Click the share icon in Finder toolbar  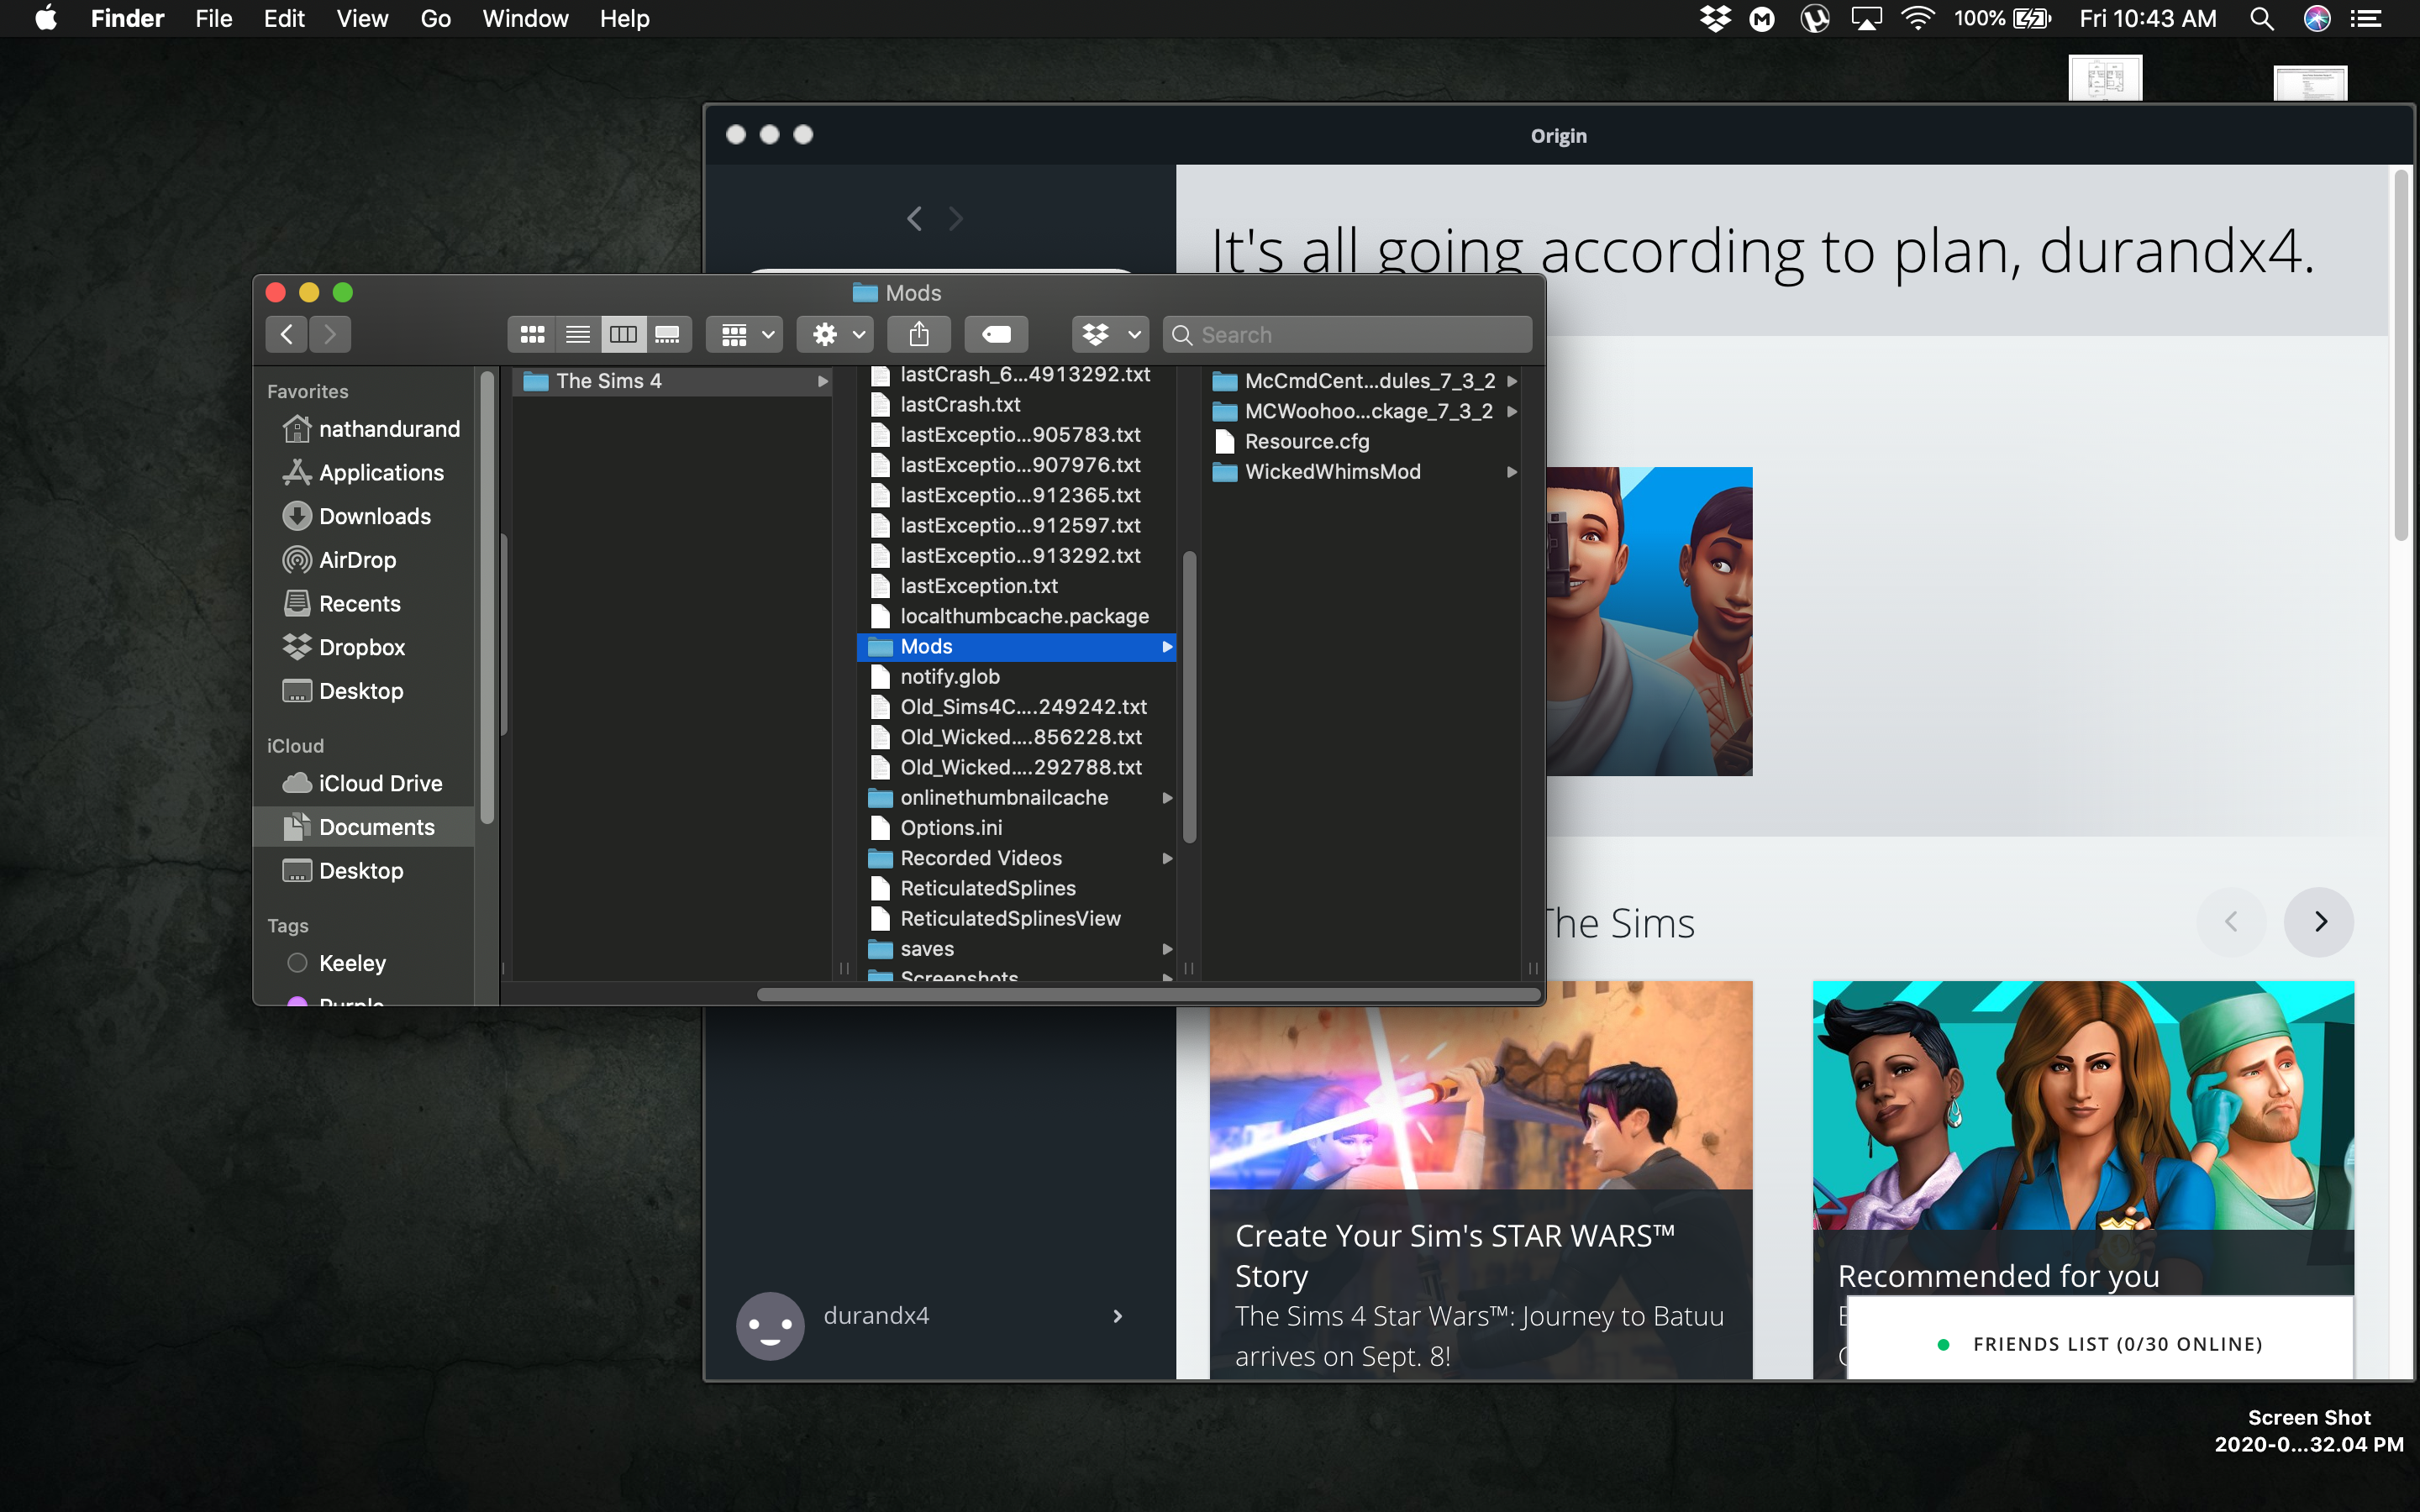(x=918, y=333)
